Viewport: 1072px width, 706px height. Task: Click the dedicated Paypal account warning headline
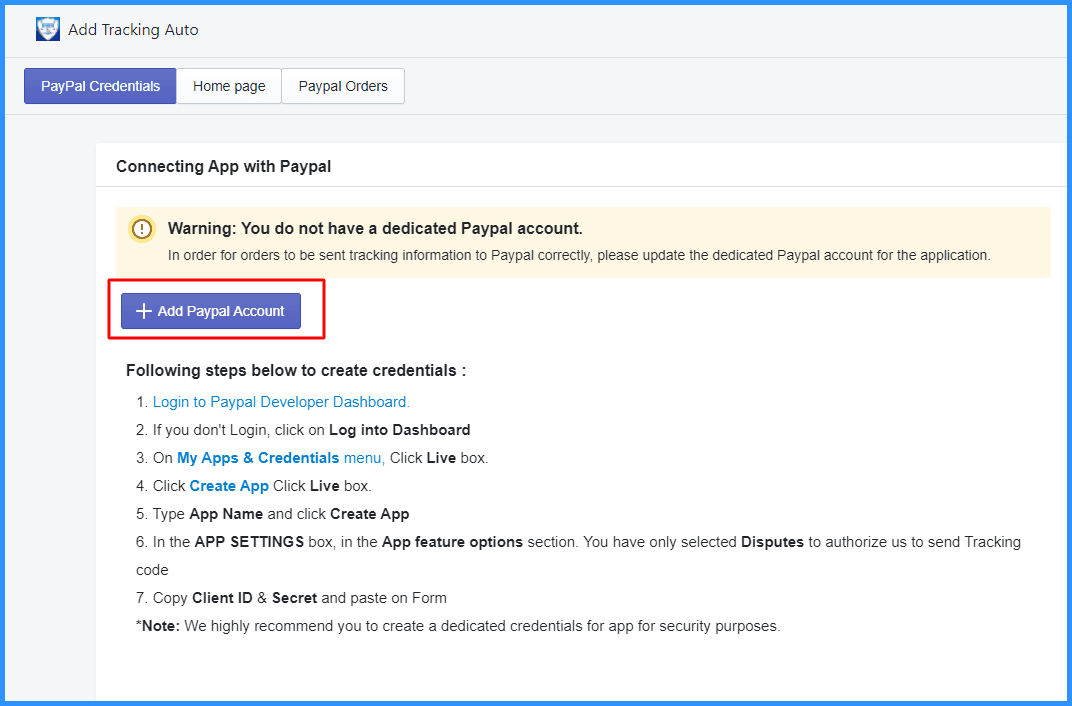(375, 229)
